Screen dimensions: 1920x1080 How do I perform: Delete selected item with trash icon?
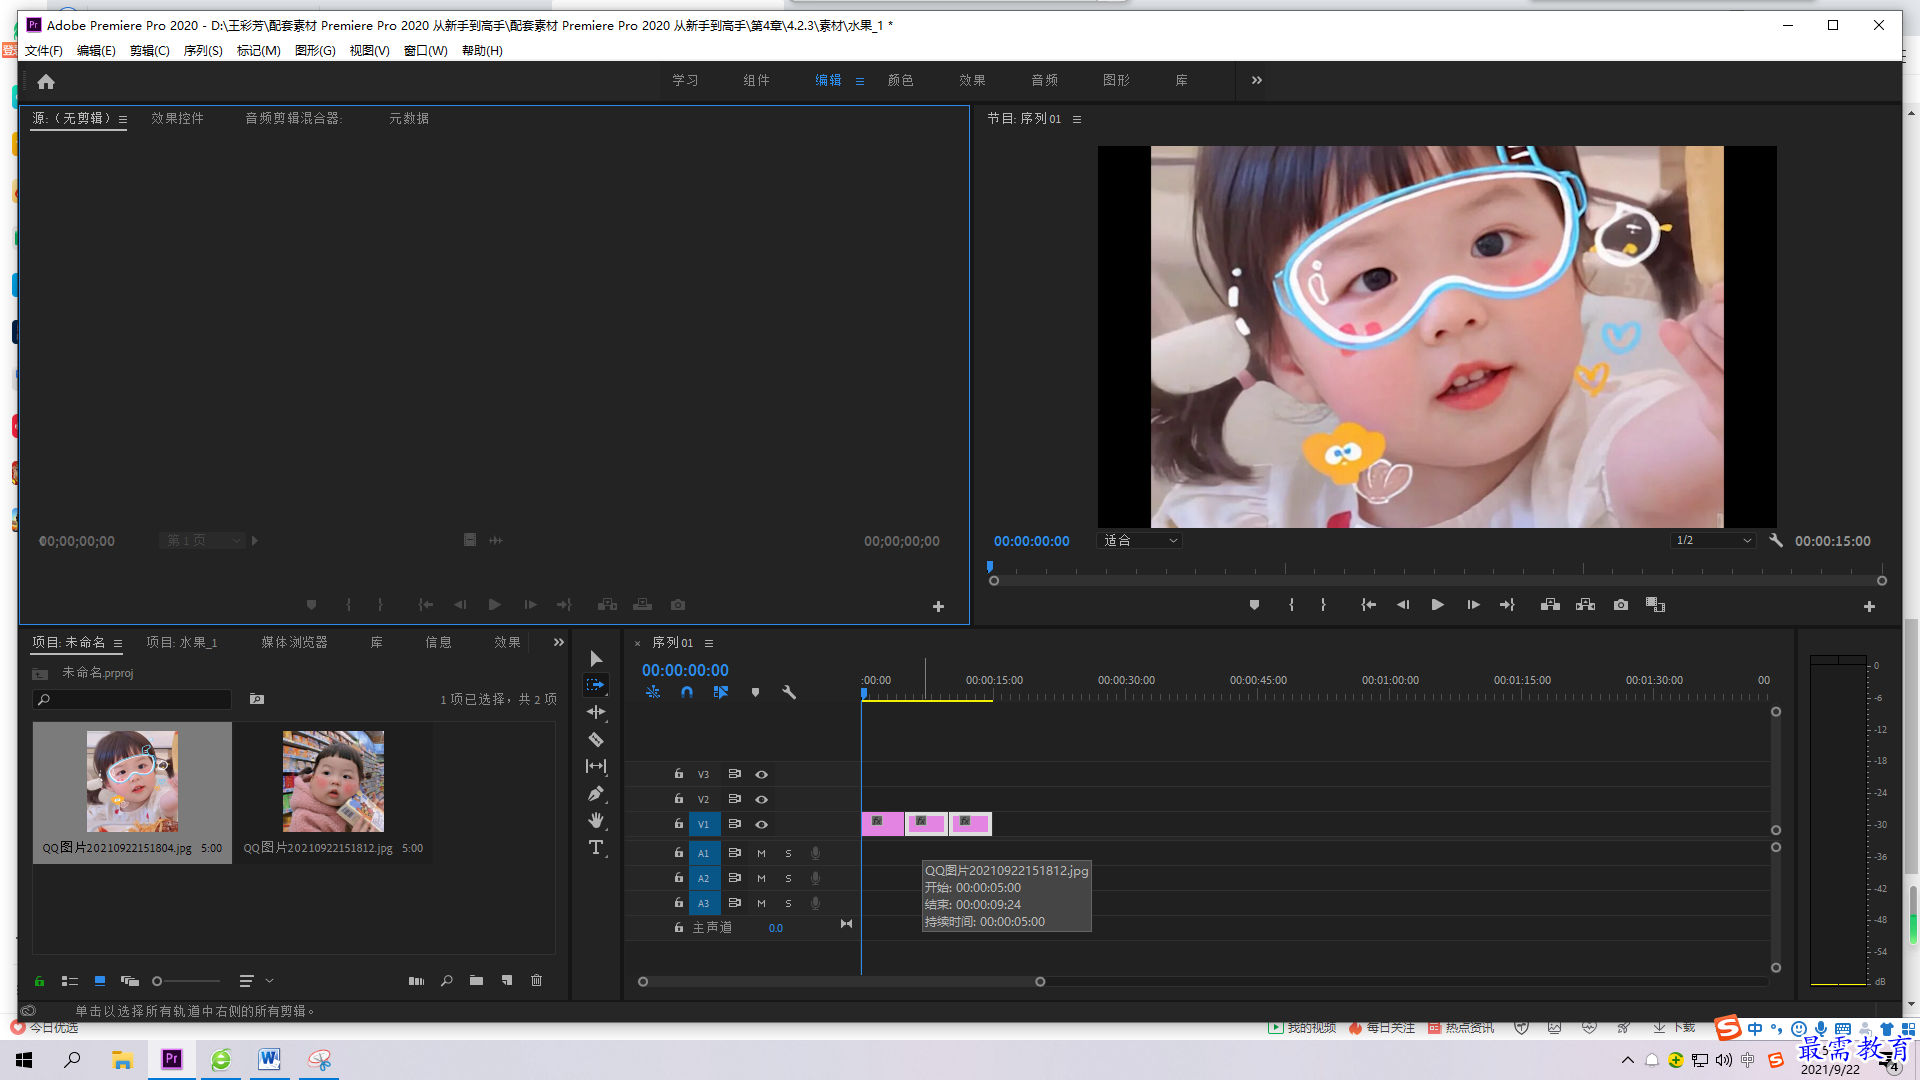point(536,981)
